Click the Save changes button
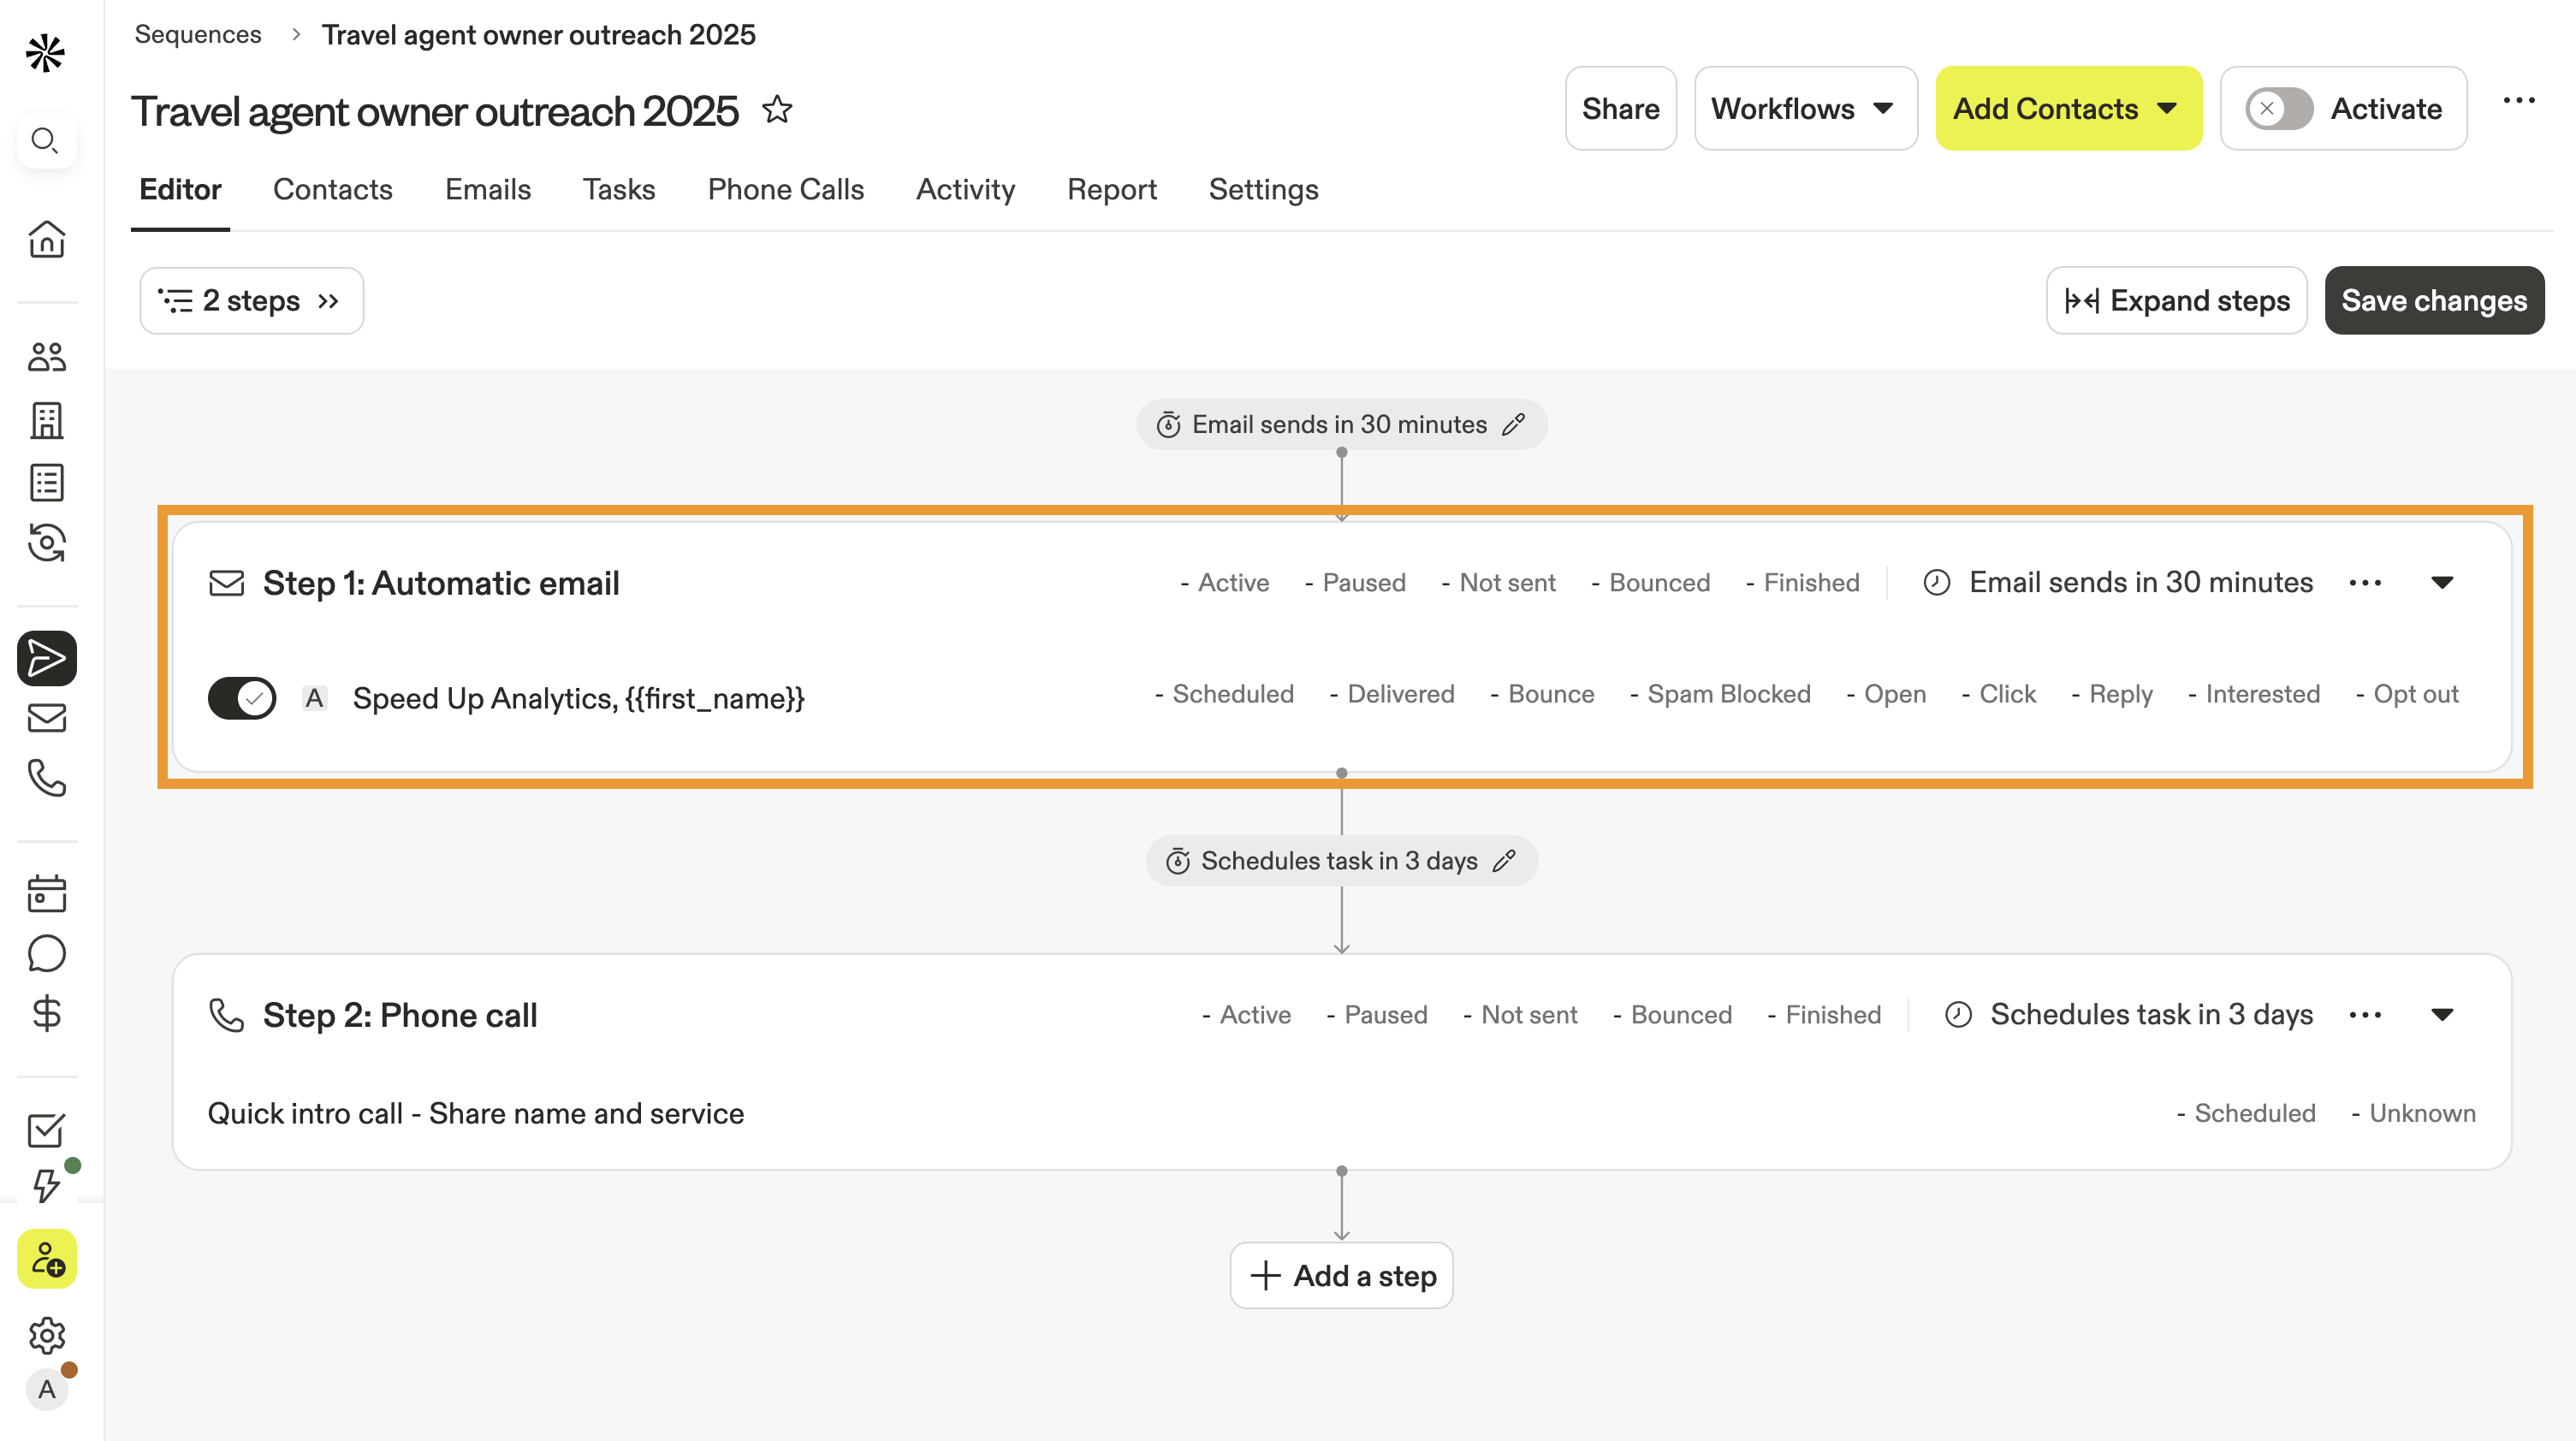Viewport: 2576px width, 1441px height. pyautogui.click(x=2433, y=301)
